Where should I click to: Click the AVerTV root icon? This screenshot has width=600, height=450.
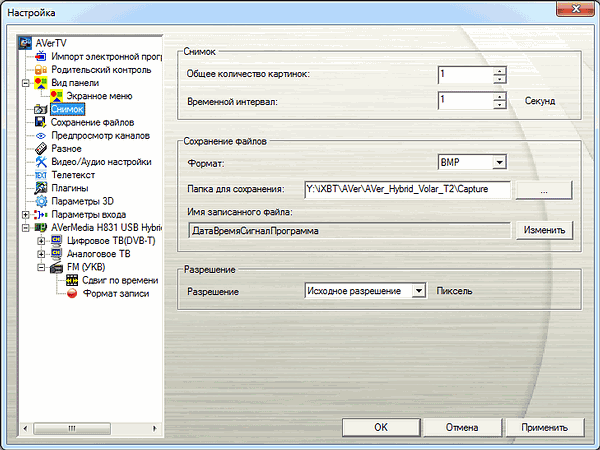(x=26, y=43)
